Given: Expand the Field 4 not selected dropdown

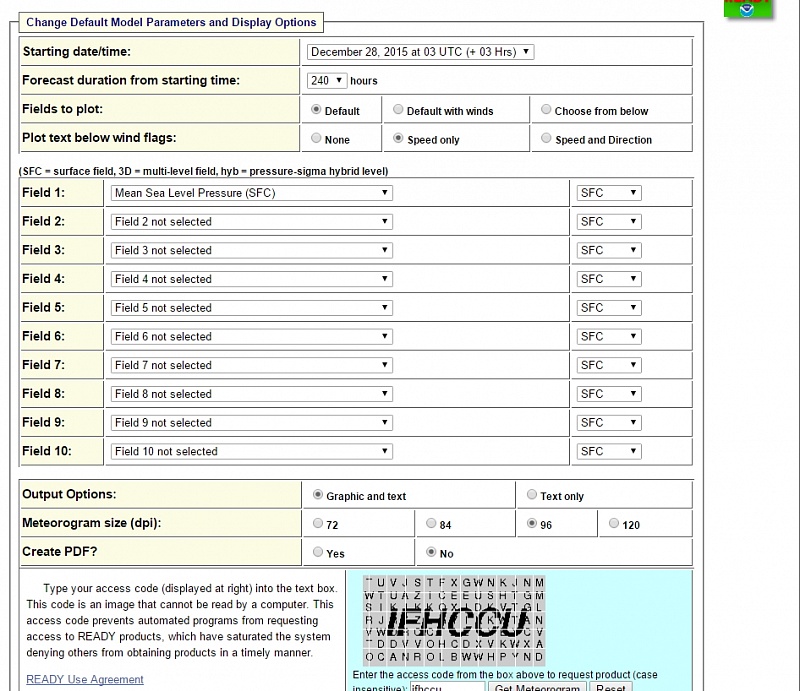Looking at the screenshot, I should (x=252, y=279).
